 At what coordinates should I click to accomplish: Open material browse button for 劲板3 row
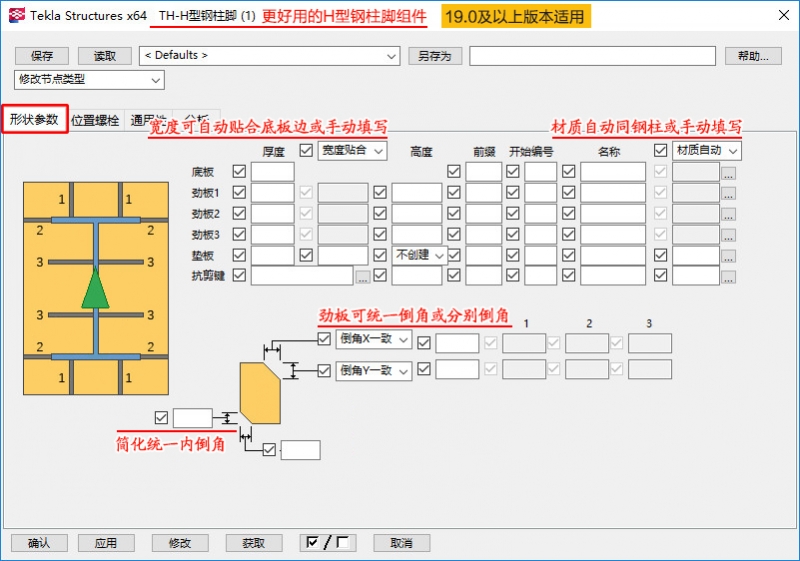(728, 236)
